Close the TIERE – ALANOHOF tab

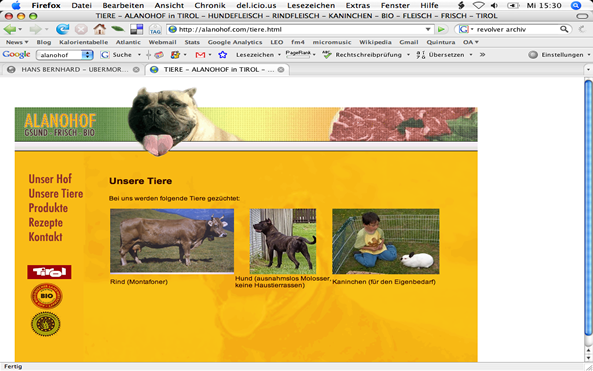tap(281, 70)
